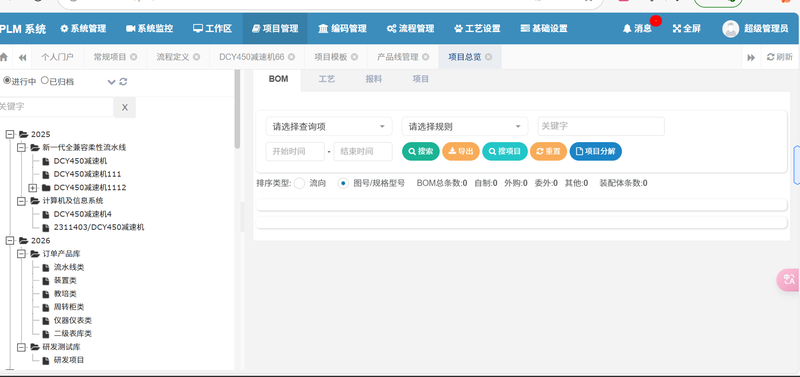The width and height of the screenshot is (800, 377).
Task: Click the tabs forward double-arrow icon
Action: point(751,58)
